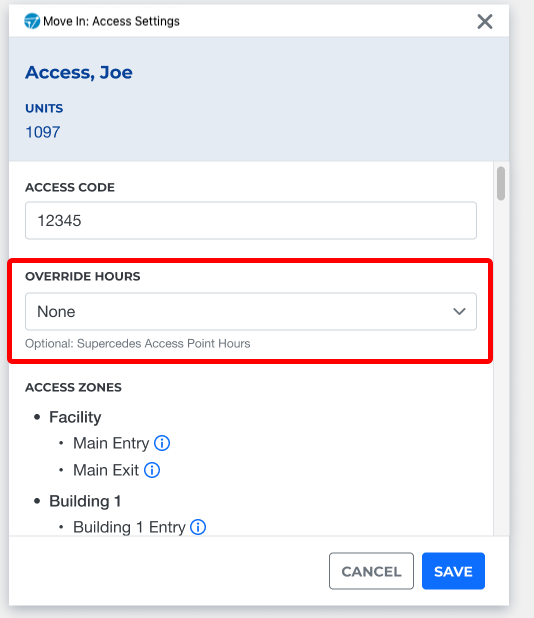Click the Access Zones section heading
This screenshot has width=534, height=618.
73,387
